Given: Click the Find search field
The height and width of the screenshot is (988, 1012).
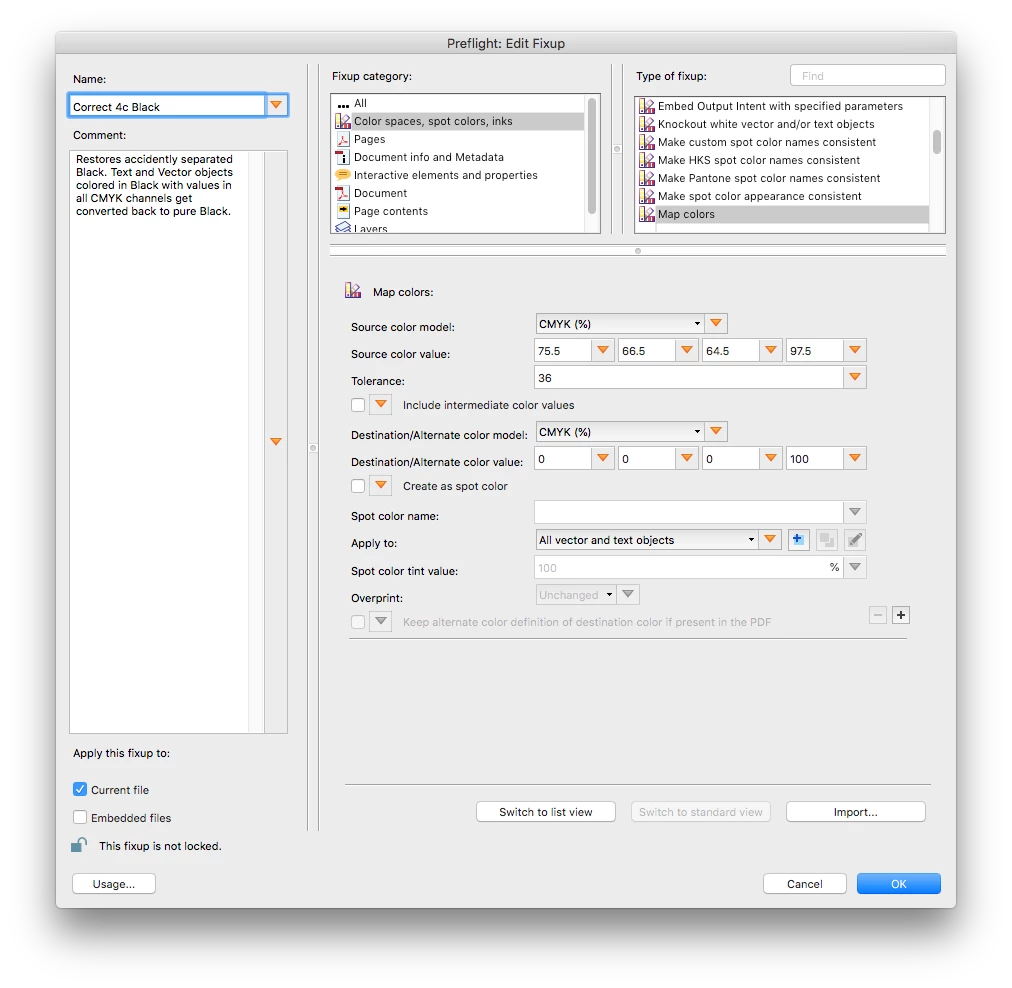Looking at the screenshot, I should click(867, 76).
